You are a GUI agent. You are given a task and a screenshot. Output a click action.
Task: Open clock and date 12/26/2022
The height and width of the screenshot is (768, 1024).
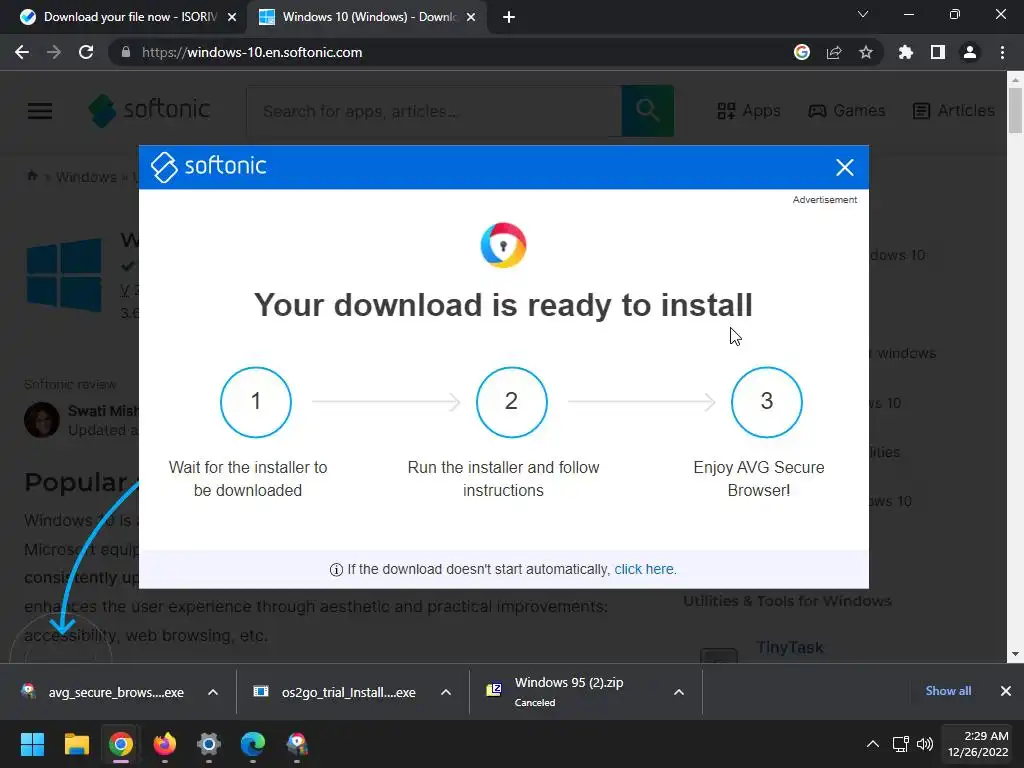pyautogui.click(x=978, y=744)
